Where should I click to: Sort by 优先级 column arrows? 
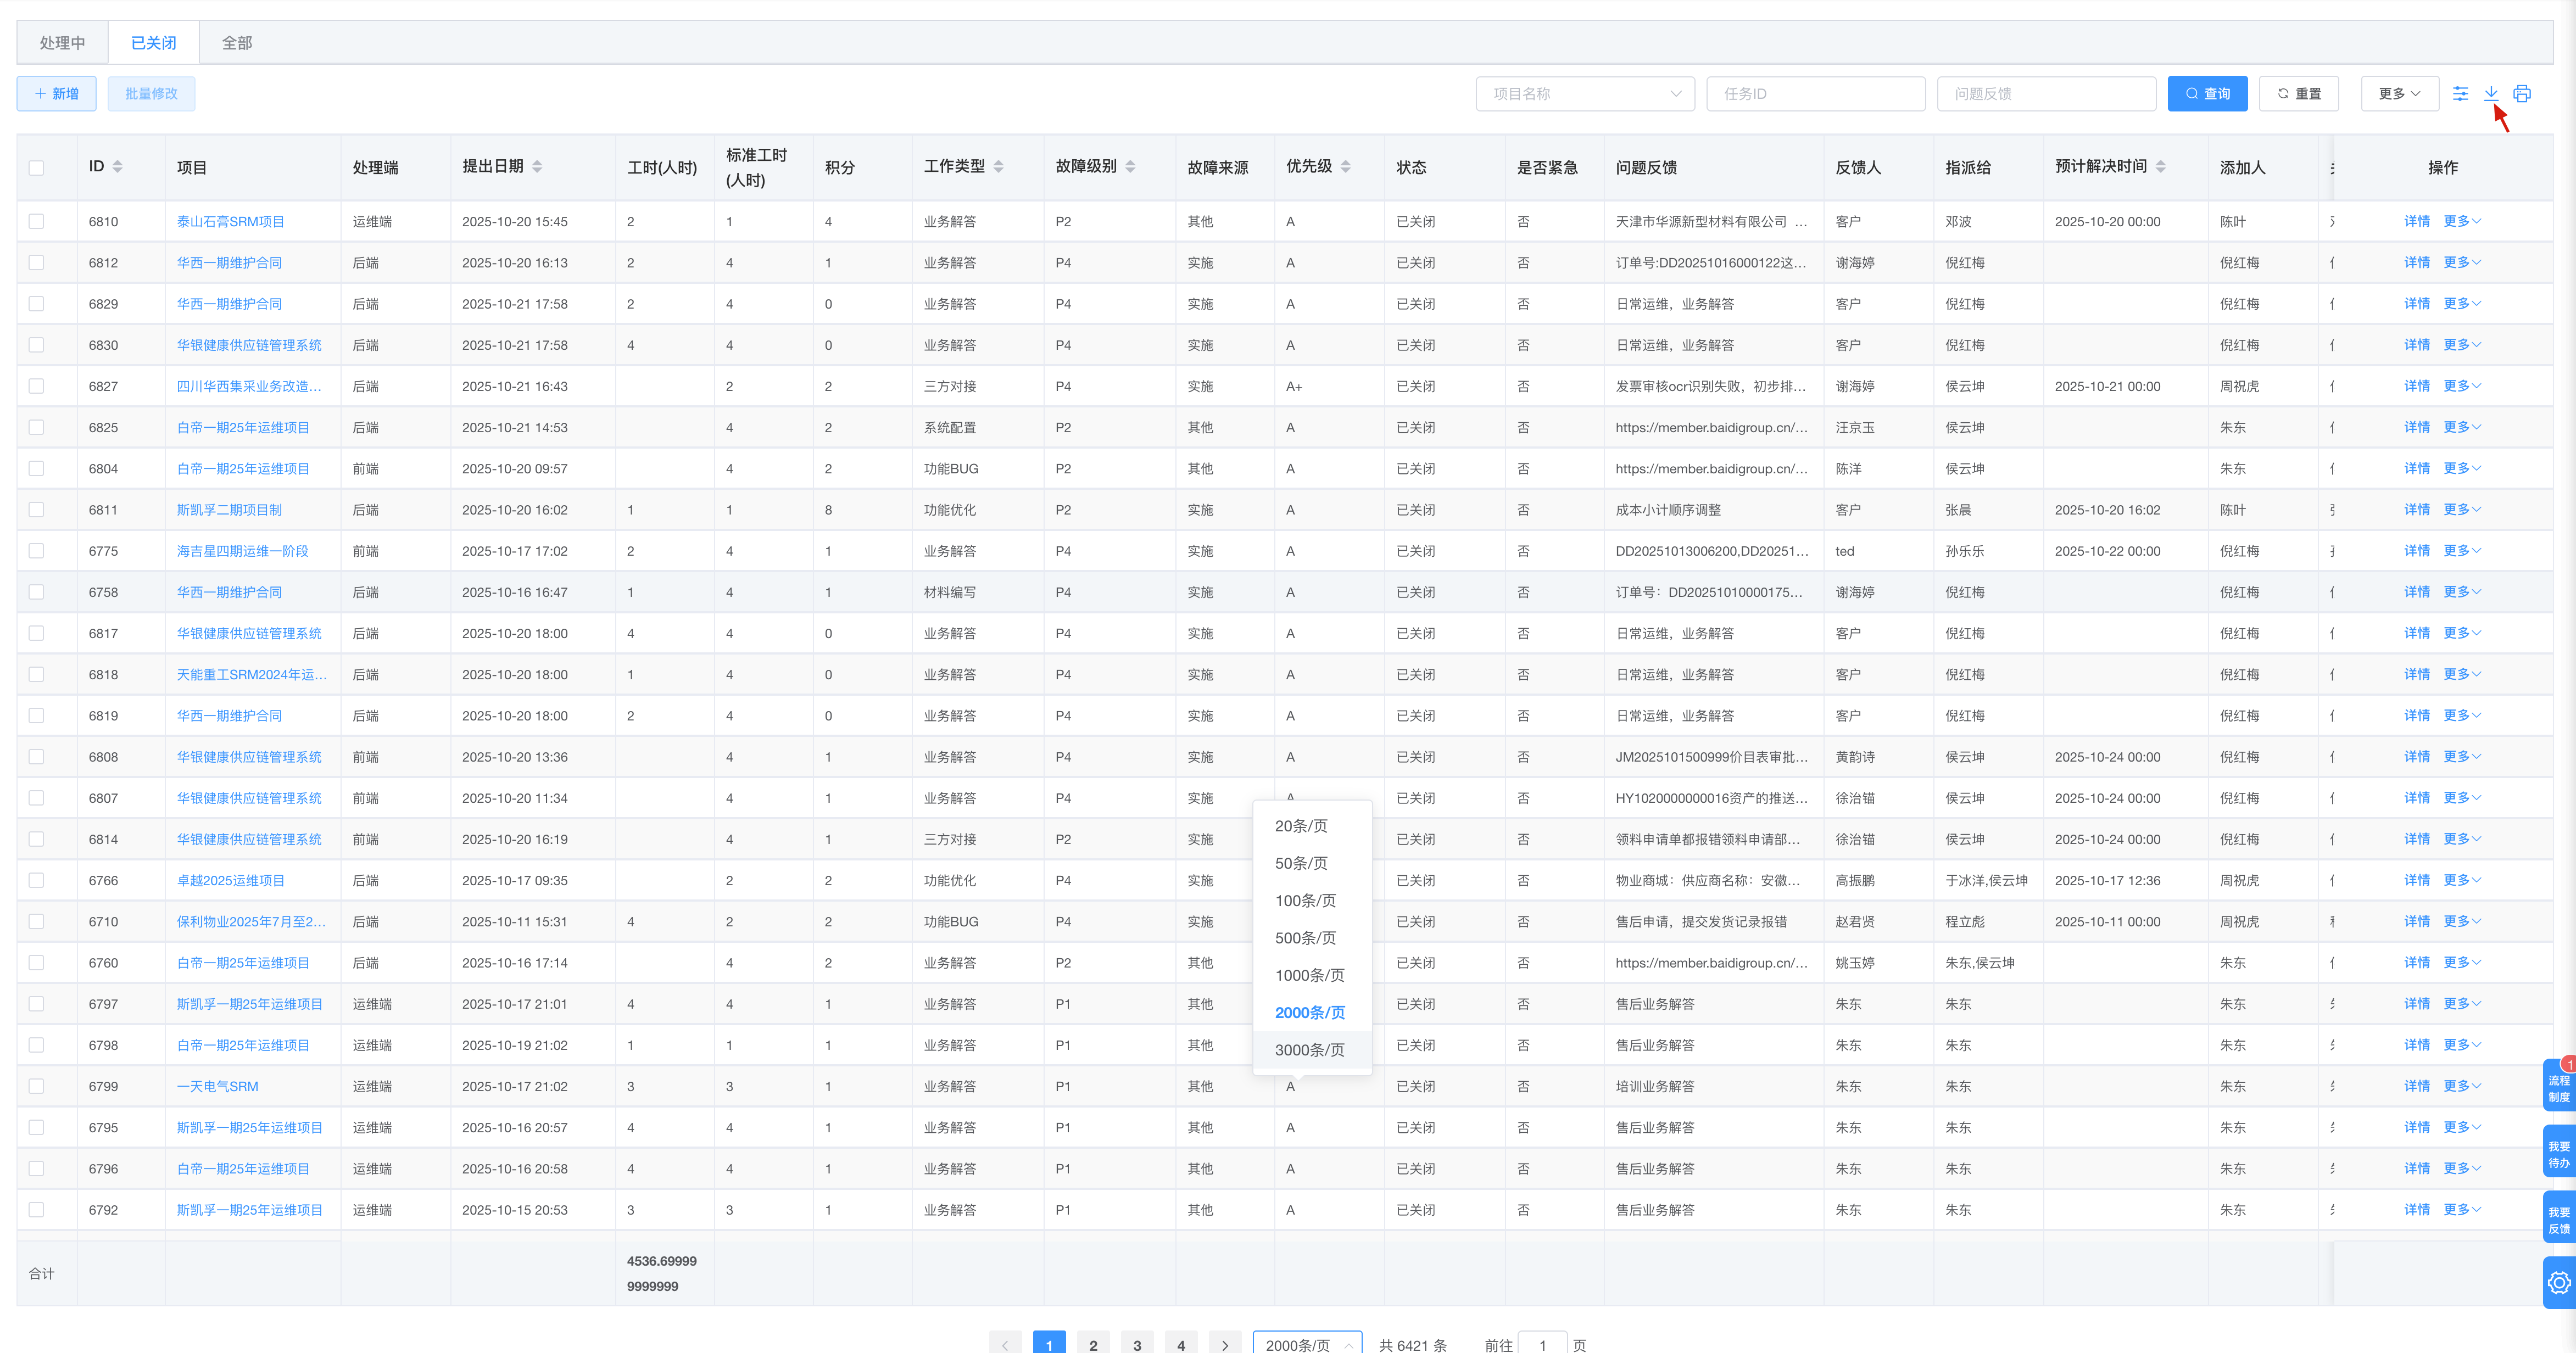1345,167
